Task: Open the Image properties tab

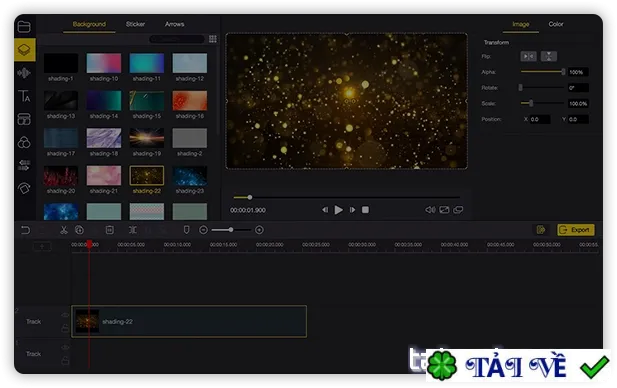Action: coord(521,24)
